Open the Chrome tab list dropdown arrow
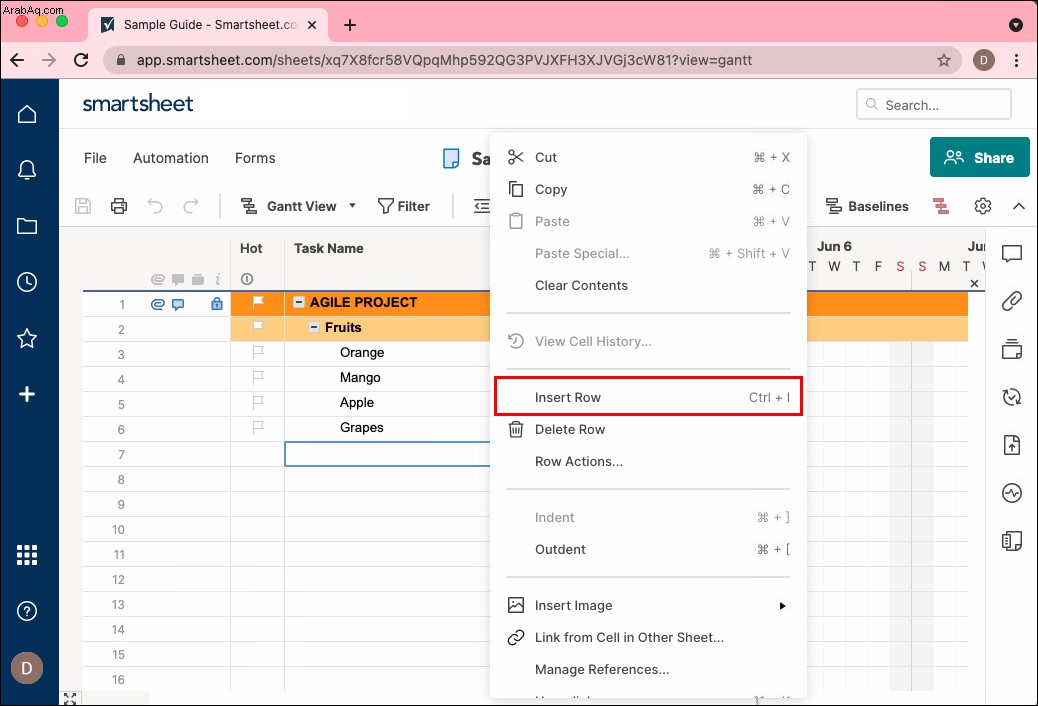The image size is (1038, 706). tap(1015, 25)
